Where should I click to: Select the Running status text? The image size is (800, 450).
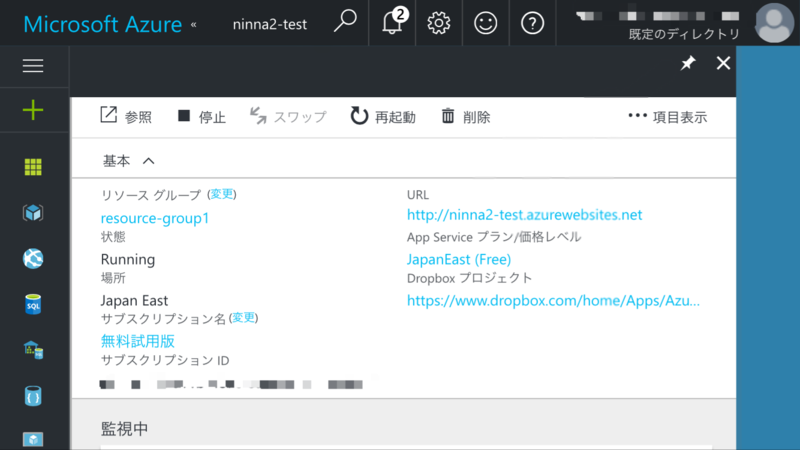(x=128, y=259)
